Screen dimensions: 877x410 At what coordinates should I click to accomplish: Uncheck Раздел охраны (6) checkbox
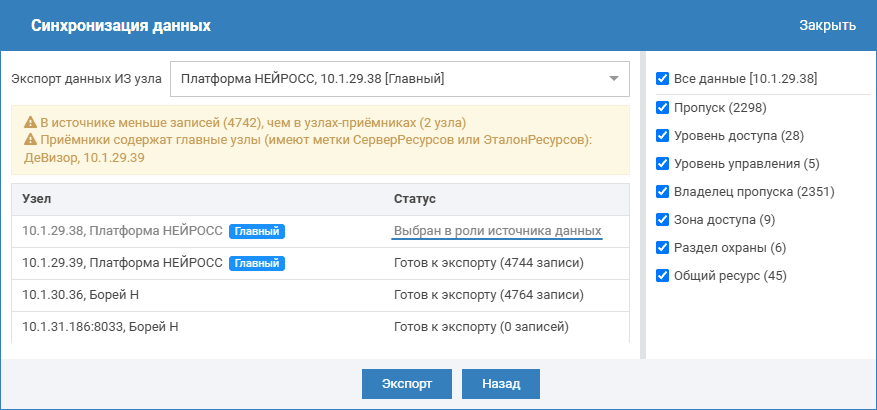[x=663, y=248]
